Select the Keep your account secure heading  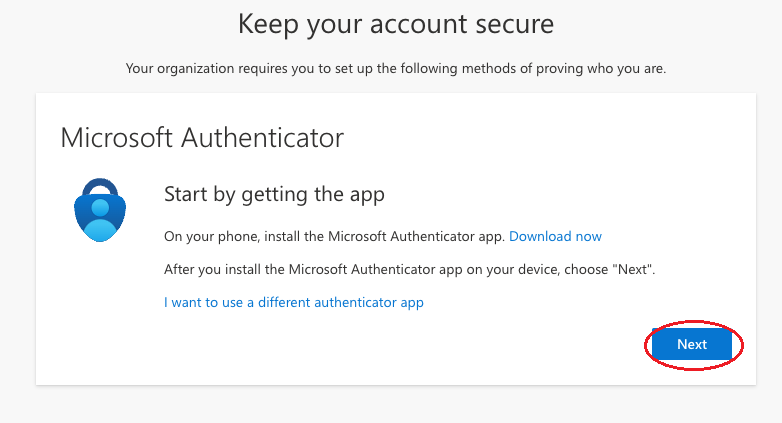pos(396,24)
